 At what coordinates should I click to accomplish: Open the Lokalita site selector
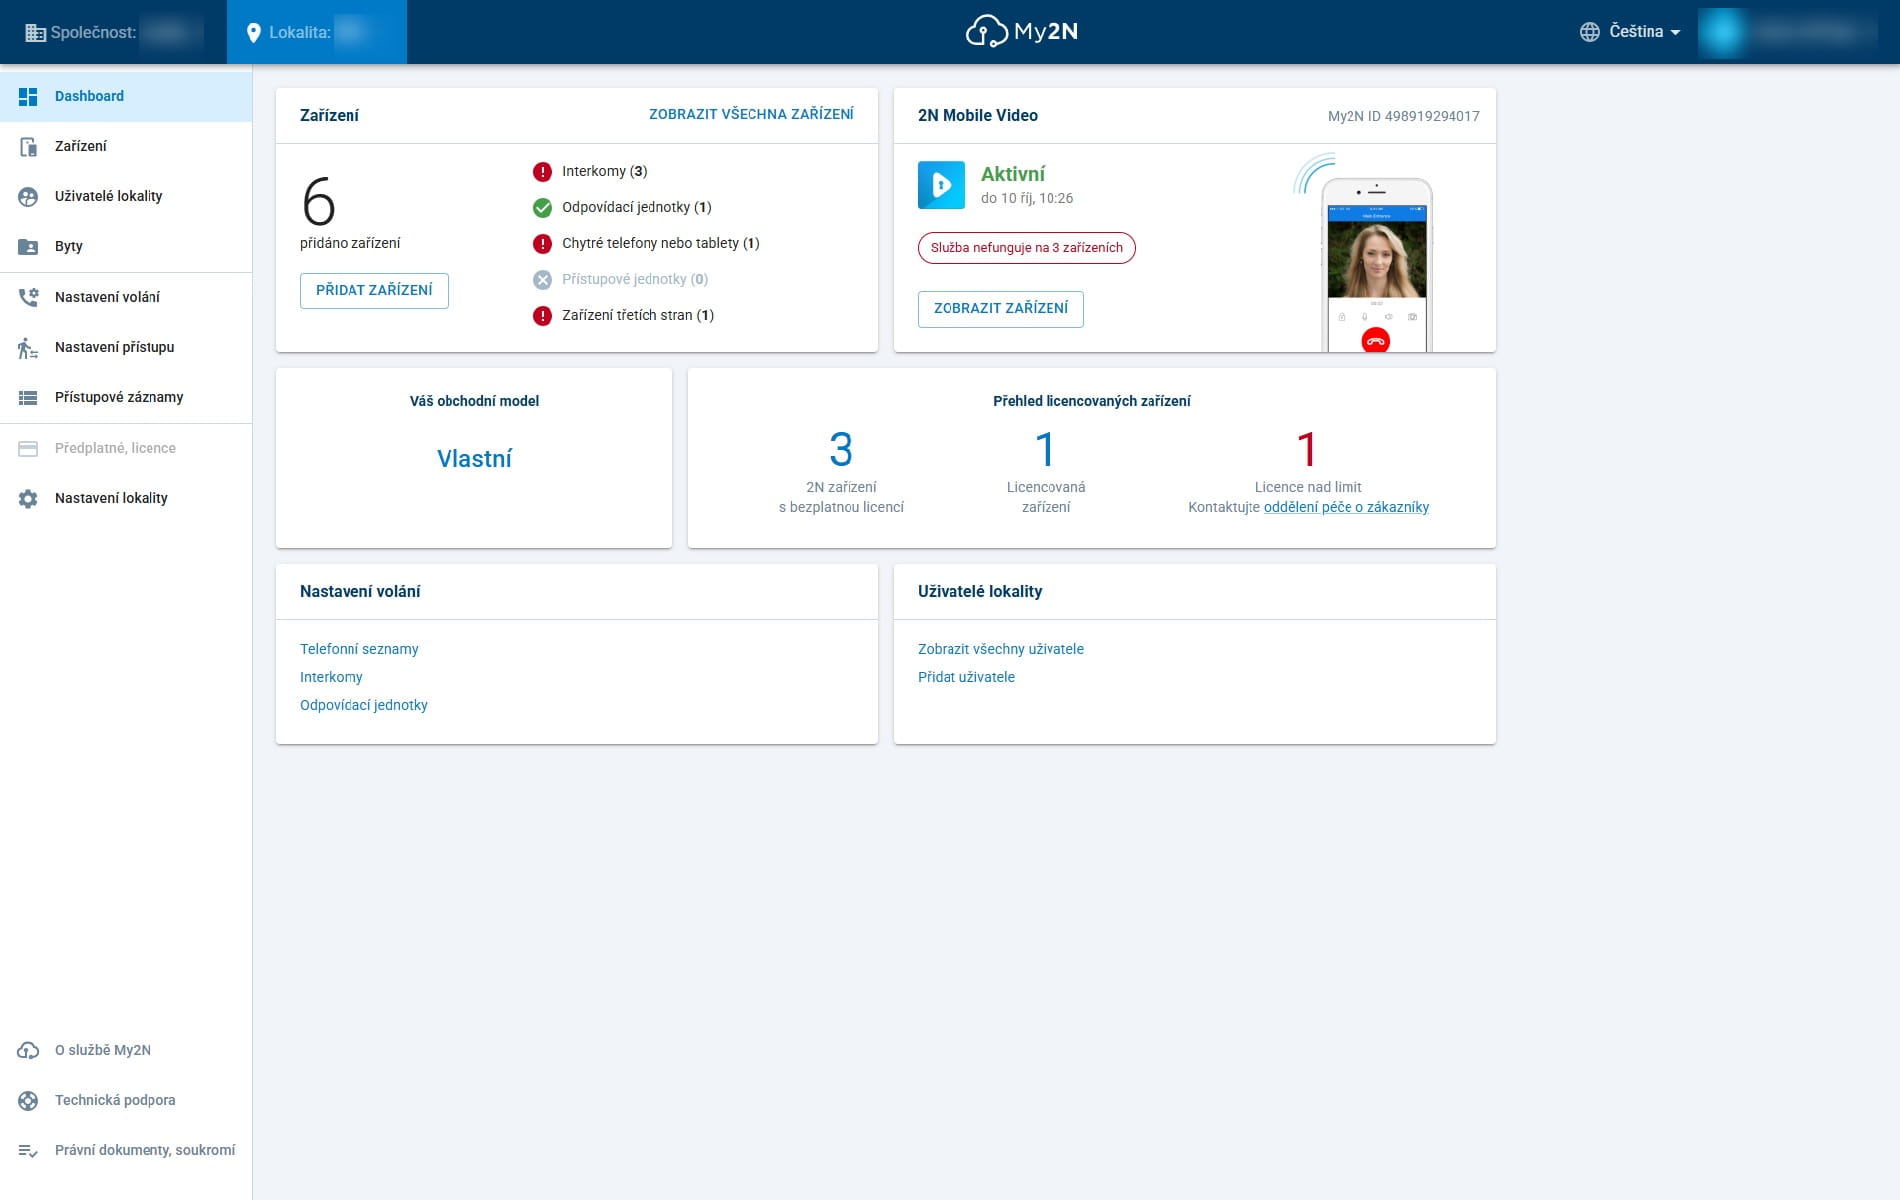(x=317, y=32)
